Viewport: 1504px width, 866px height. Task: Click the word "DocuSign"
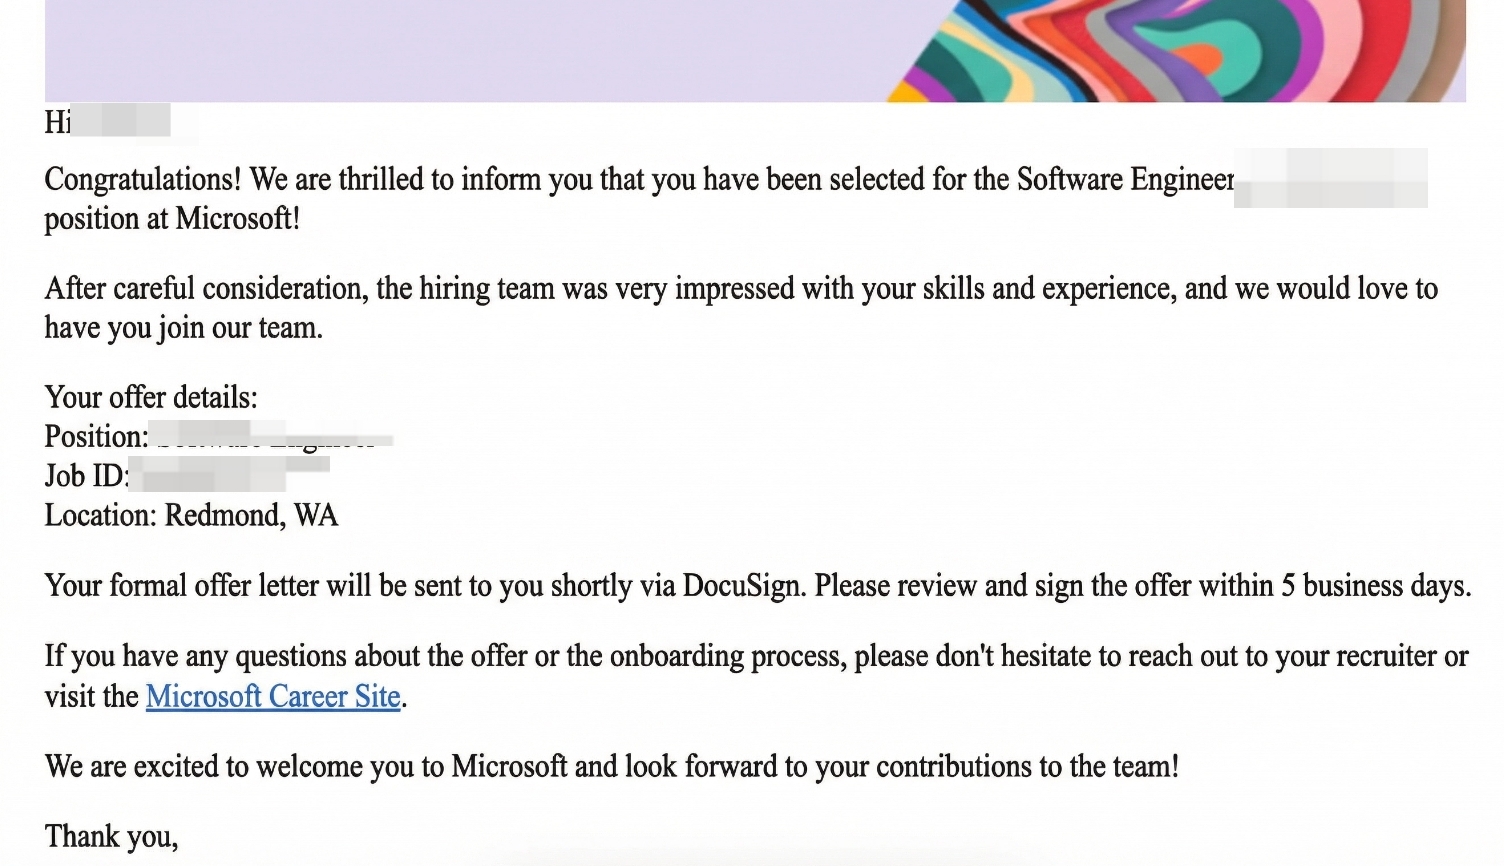coord(743,585)
